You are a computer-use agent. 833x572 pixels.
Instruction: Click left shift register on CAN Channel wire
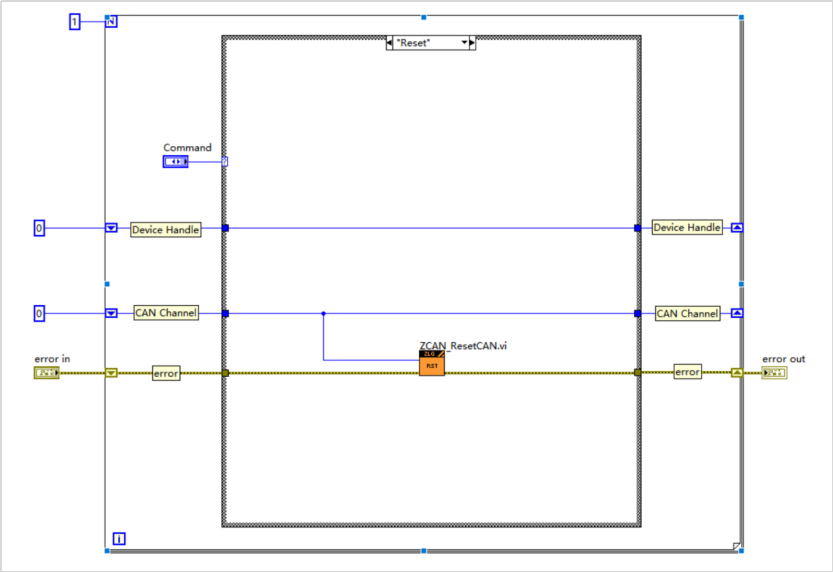pos(111,313)
